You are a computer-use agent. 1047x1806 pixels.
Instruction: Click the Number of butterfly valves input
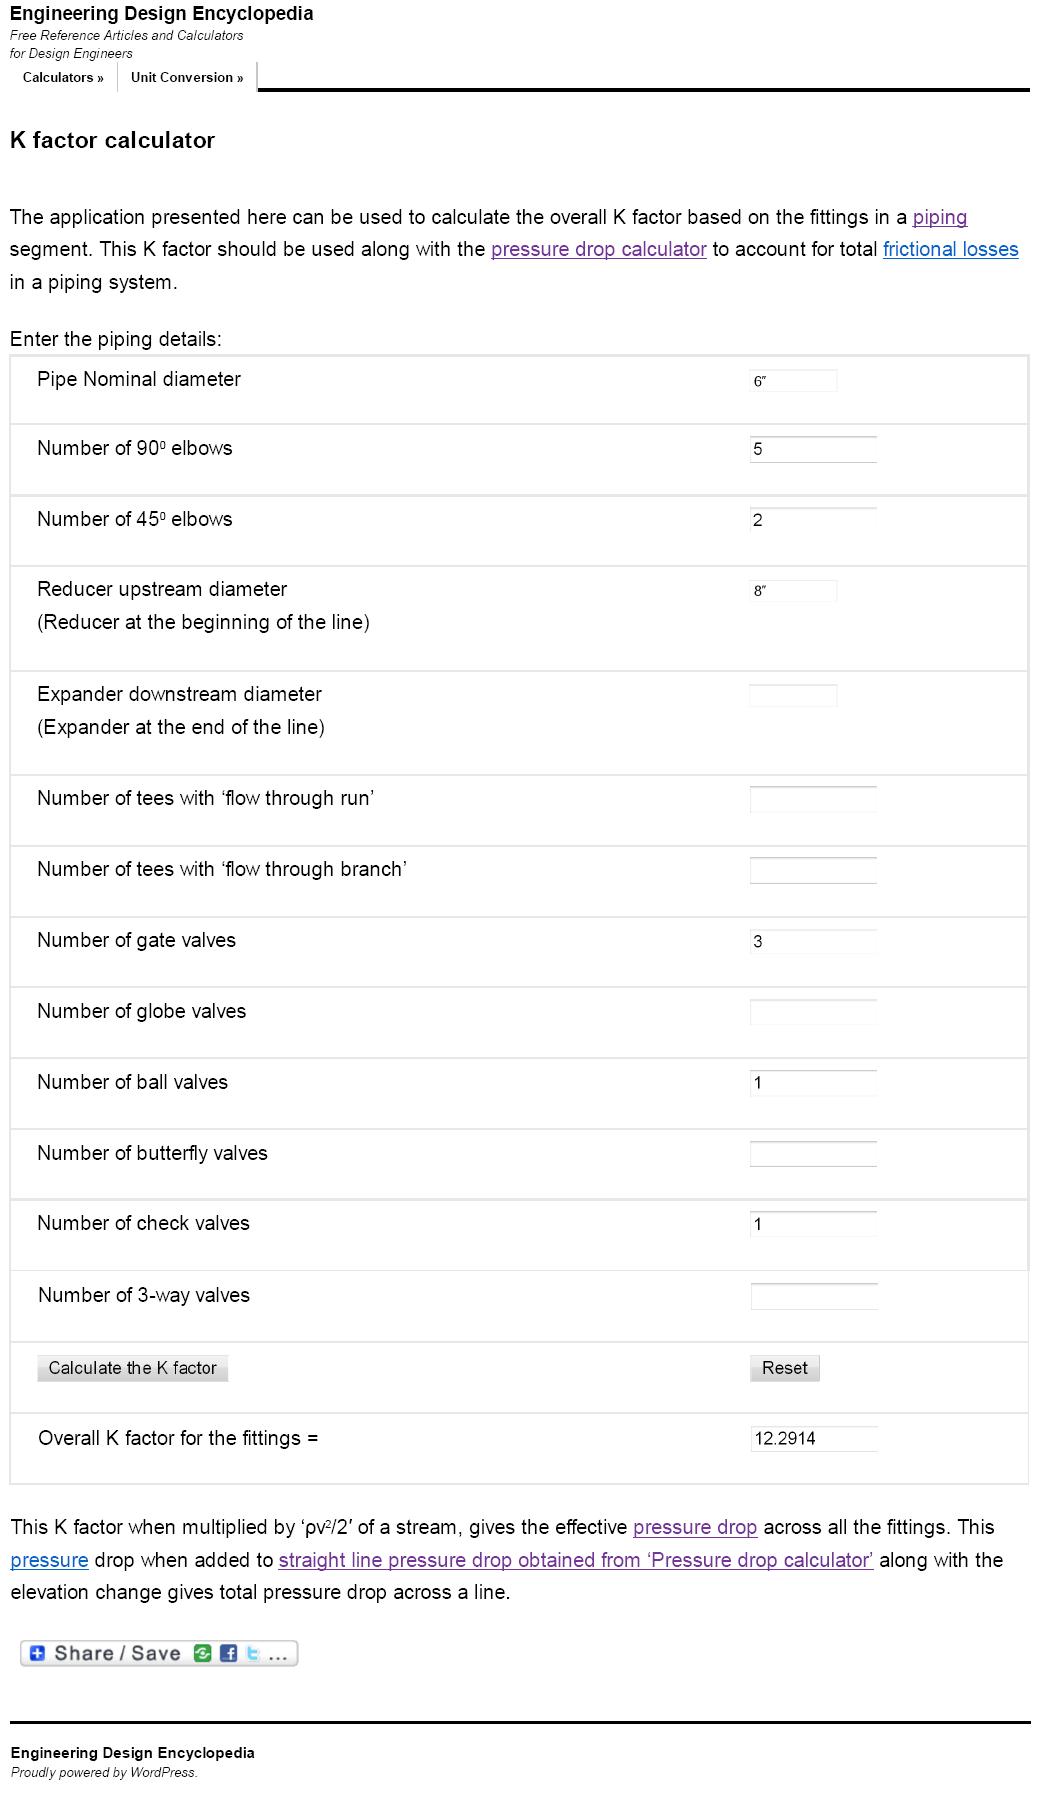pos(813,1154)
